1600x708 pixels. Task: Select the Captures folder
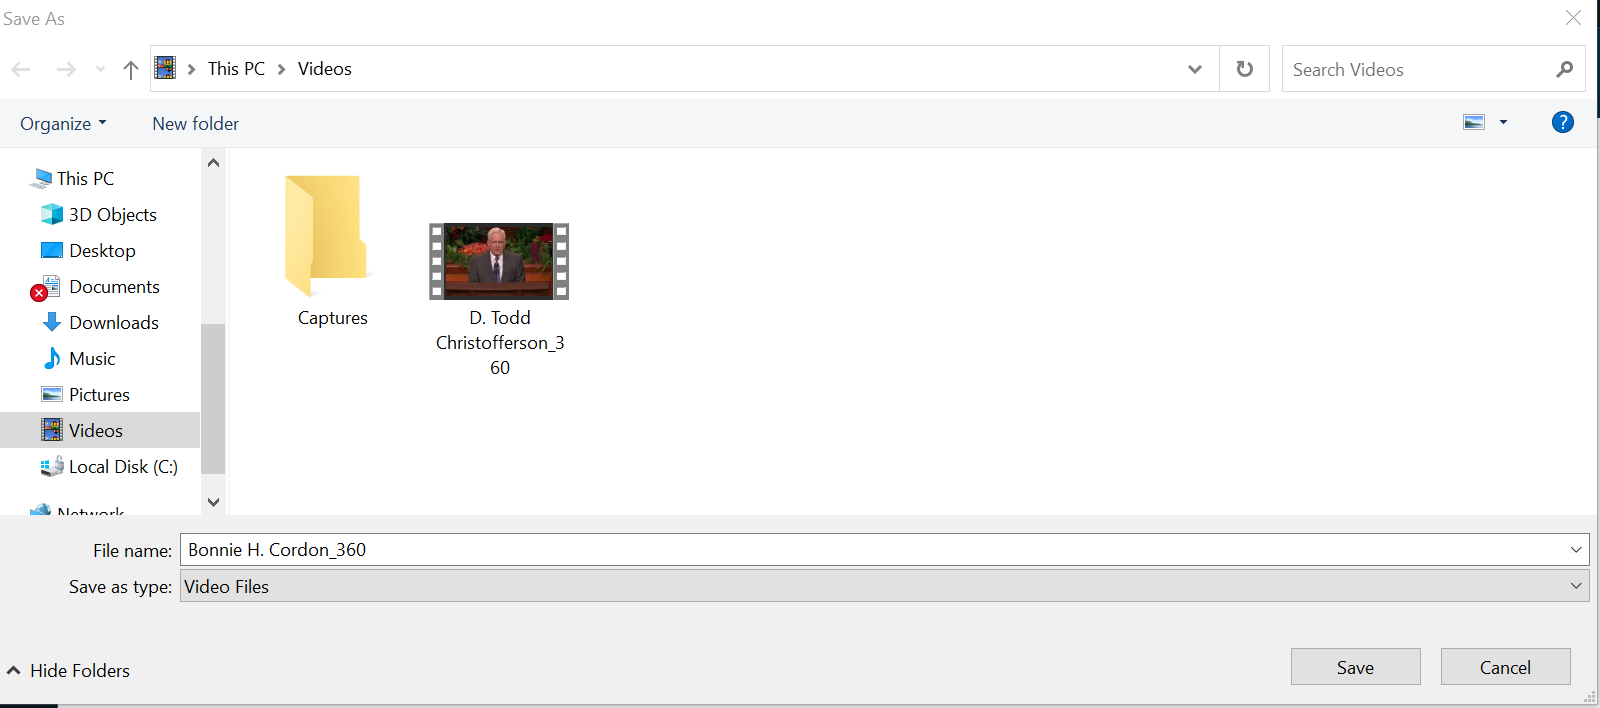pyautogui.click(x=329, y=236)
